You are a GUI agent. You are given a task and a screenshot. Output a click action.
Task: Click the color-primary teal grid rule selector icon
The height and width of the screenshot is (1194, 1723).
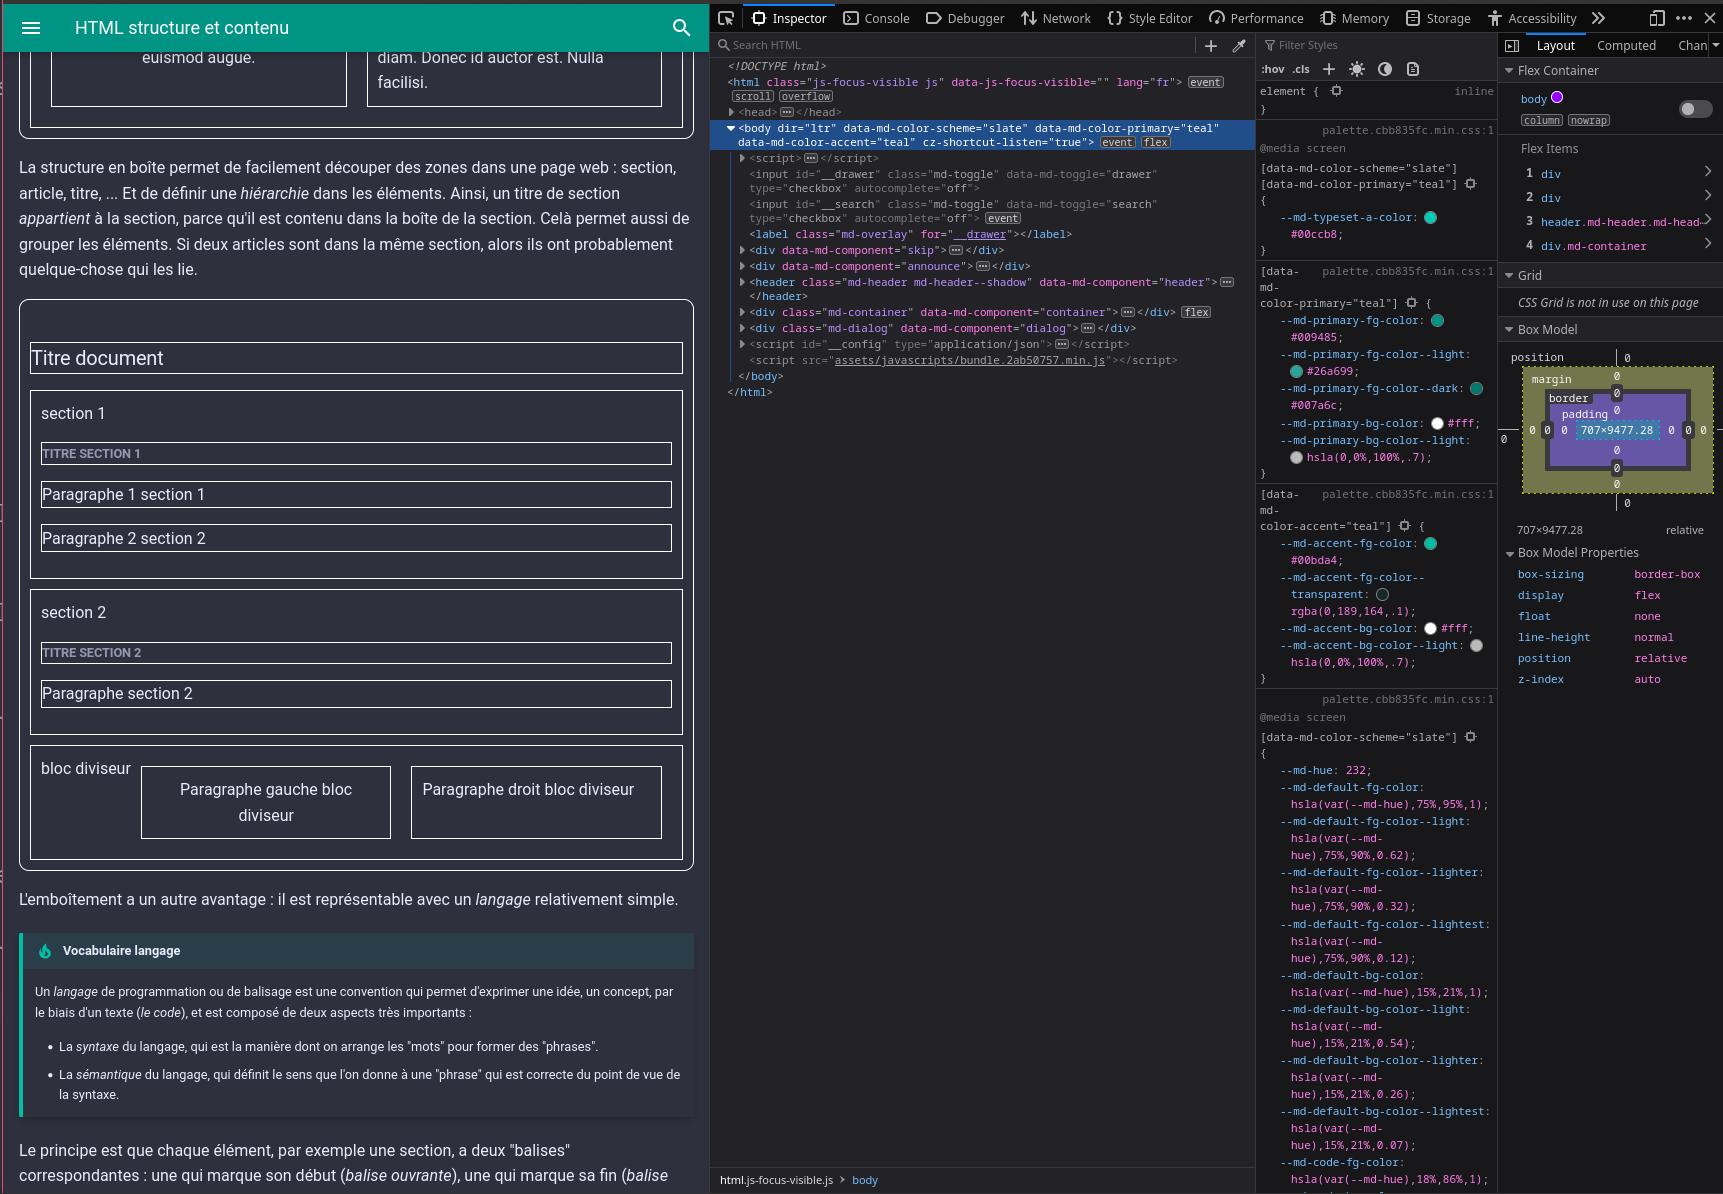(x=1411, y=303)
